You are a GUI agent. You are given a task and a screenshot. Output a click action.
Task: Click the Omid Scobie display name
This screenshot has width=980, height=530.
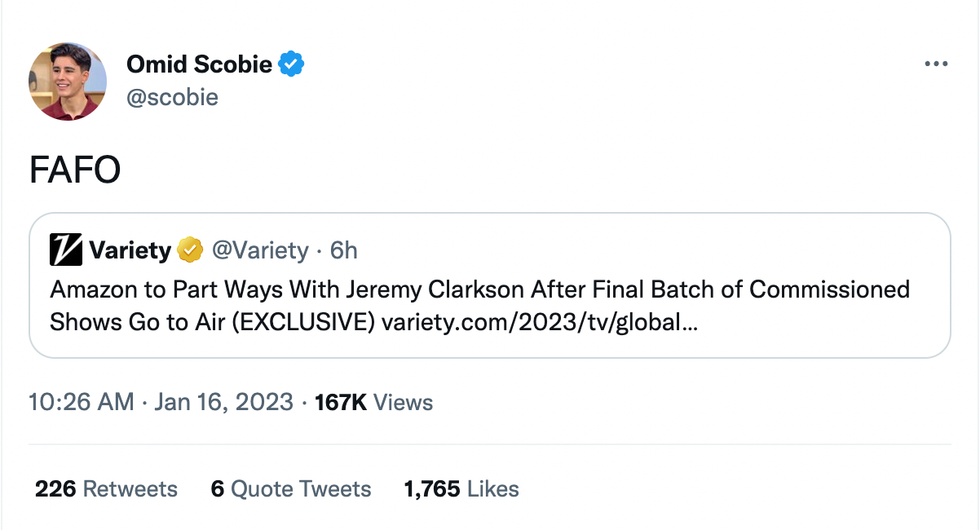199,65
